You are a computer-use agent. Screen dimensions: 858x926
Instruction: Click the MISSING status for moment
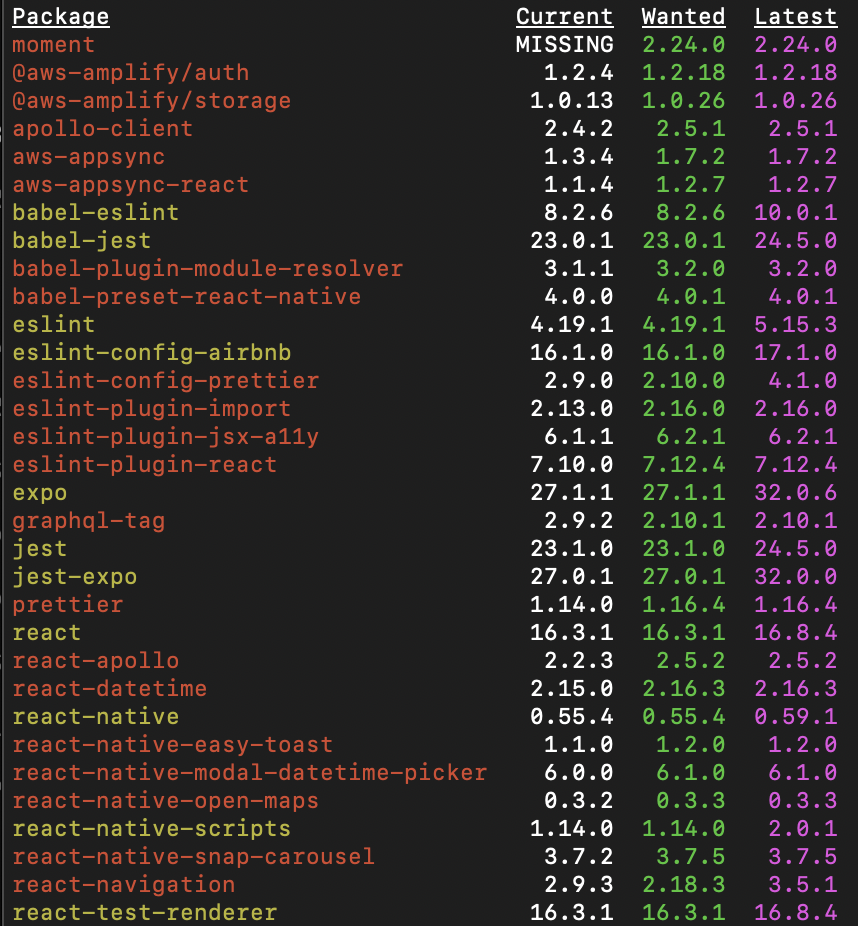(564, 45)
